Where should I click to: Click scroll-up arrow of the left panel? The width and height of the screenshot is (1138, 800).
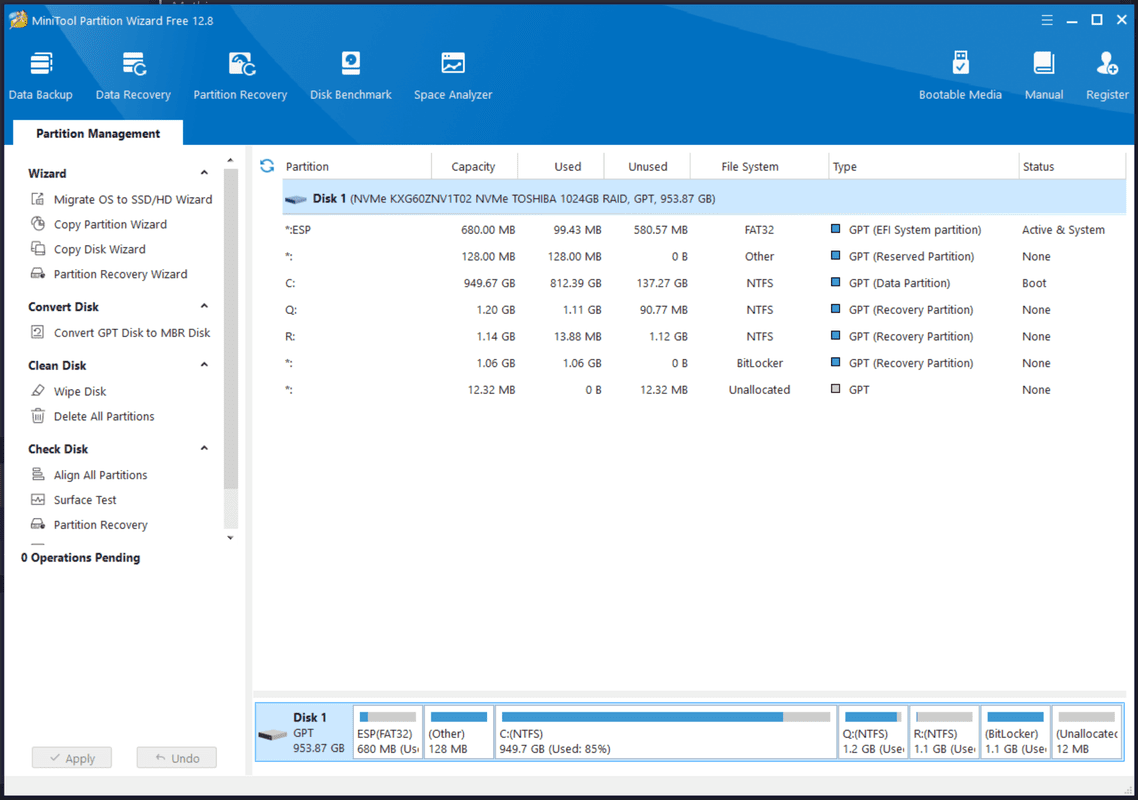click(230, 160)
